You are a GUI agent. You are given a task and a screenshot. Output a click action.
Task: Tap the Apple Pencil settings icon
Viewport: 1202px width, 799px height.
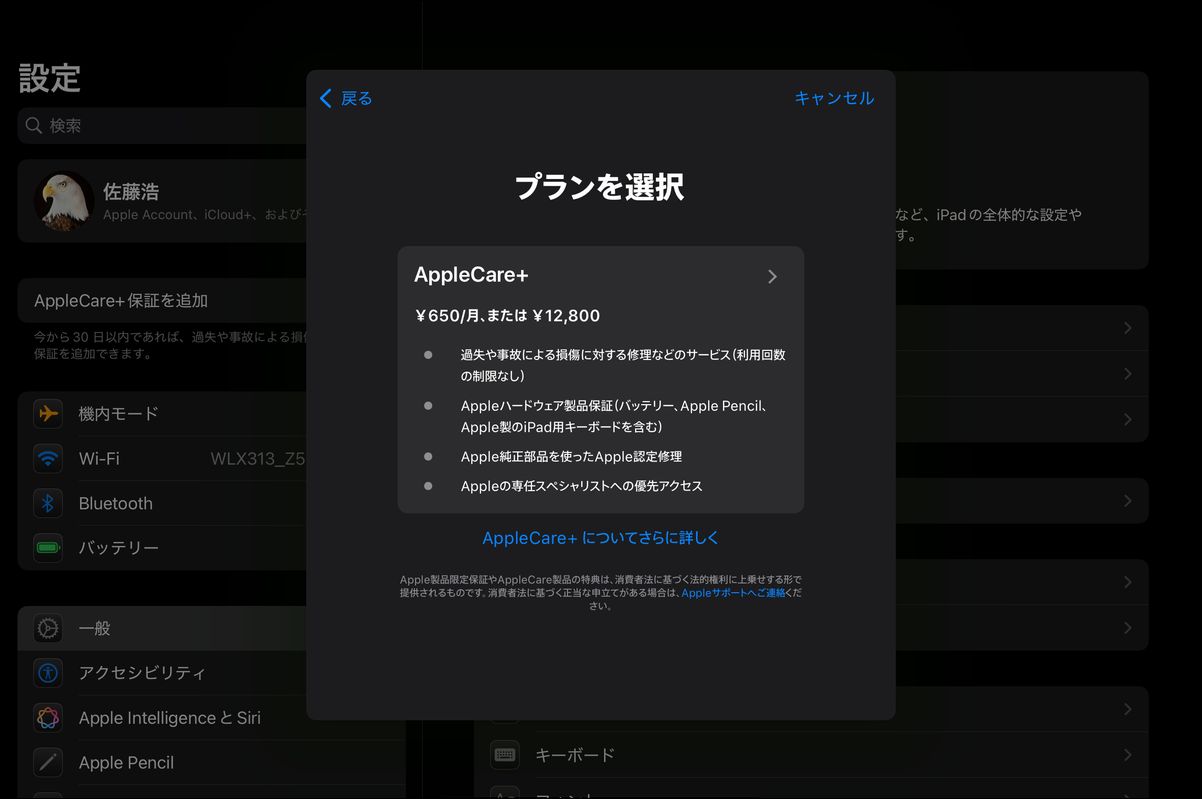pyautogui.click(x=48, y=762)
